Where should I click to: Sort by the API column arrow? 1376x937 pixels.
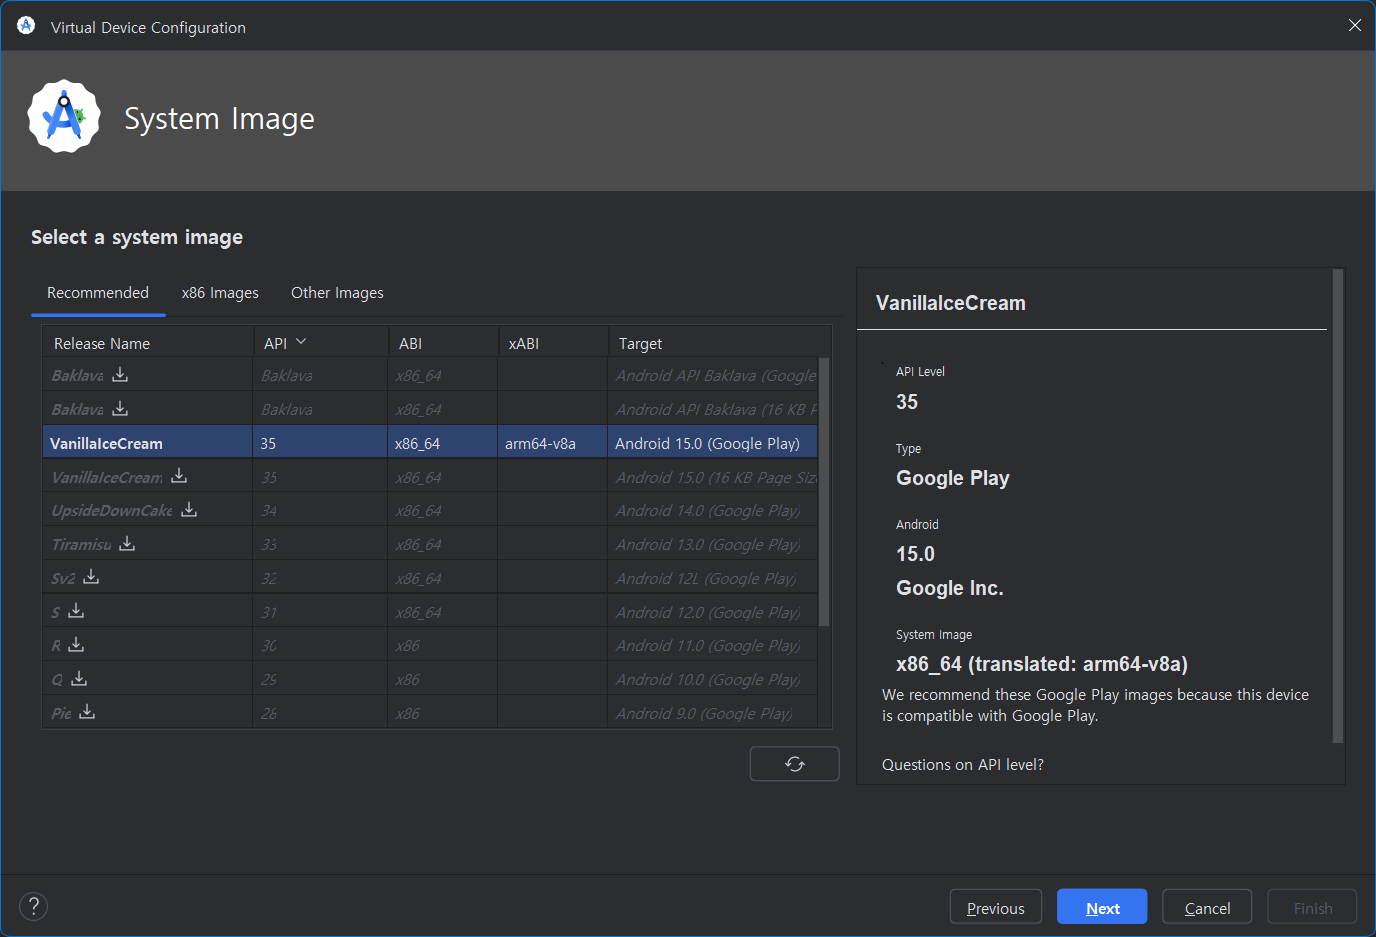click(301, 342)
